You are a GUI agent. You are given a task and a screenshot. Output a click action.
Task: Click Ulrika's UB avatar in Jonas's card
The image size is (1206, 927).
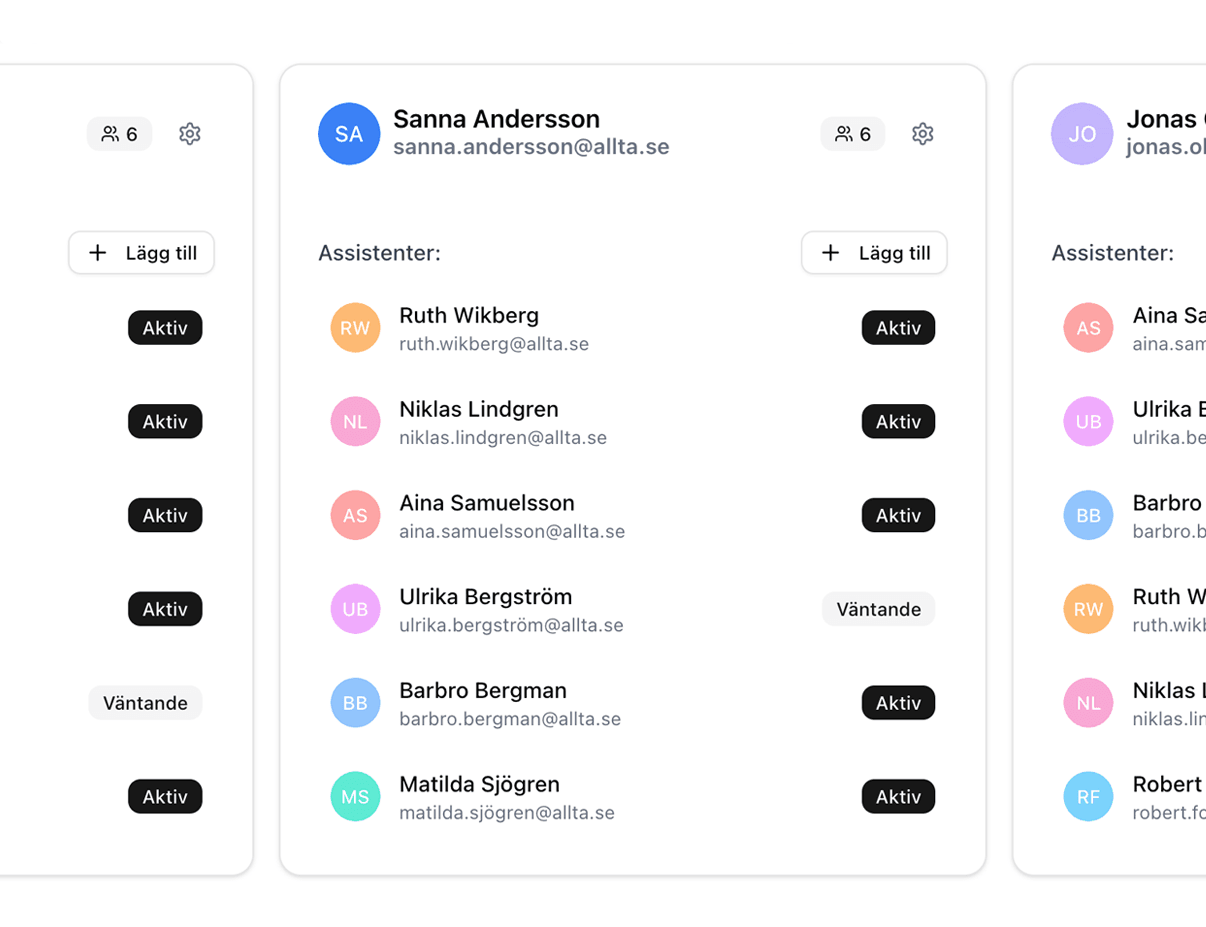click(1088, 422)
